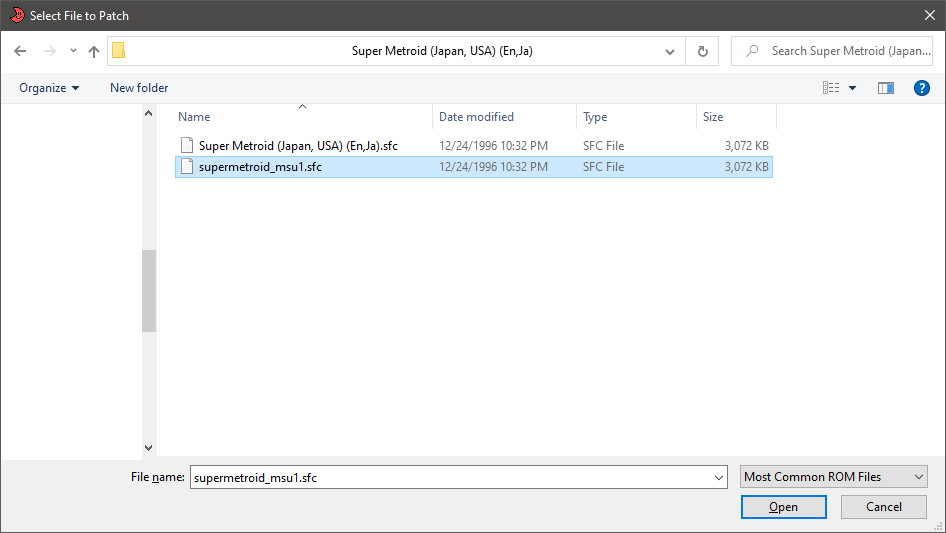Click the view layout icon
This screenshot has width=946, height=533.
coord(831,88)
